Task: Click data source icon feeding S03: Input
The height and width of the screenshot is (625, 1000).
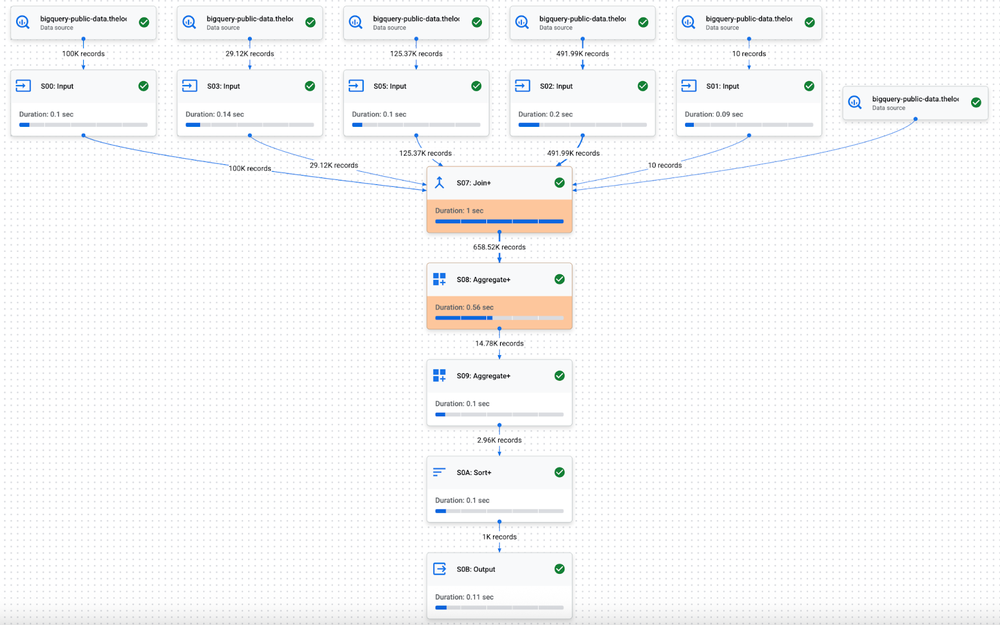Action: (189, 22)
